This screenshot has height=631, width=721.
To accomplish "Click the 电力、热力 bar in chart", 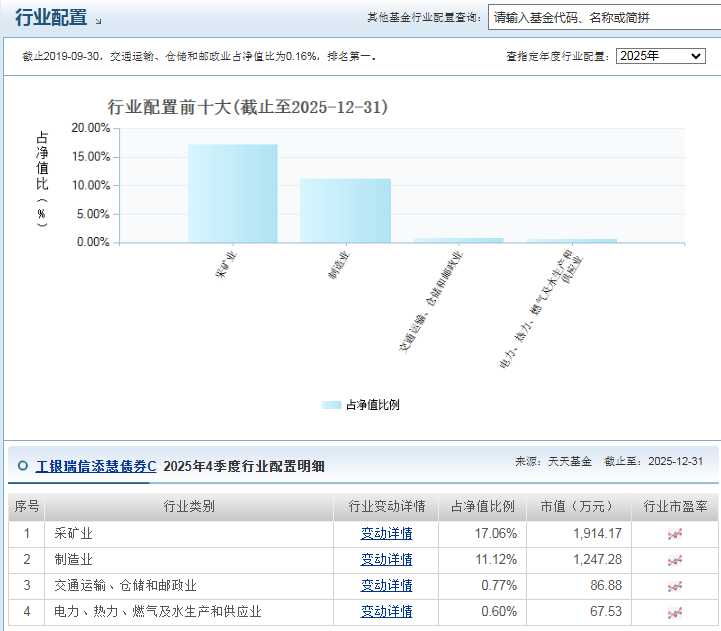I will pyautogui.click(x=572, y=241).
